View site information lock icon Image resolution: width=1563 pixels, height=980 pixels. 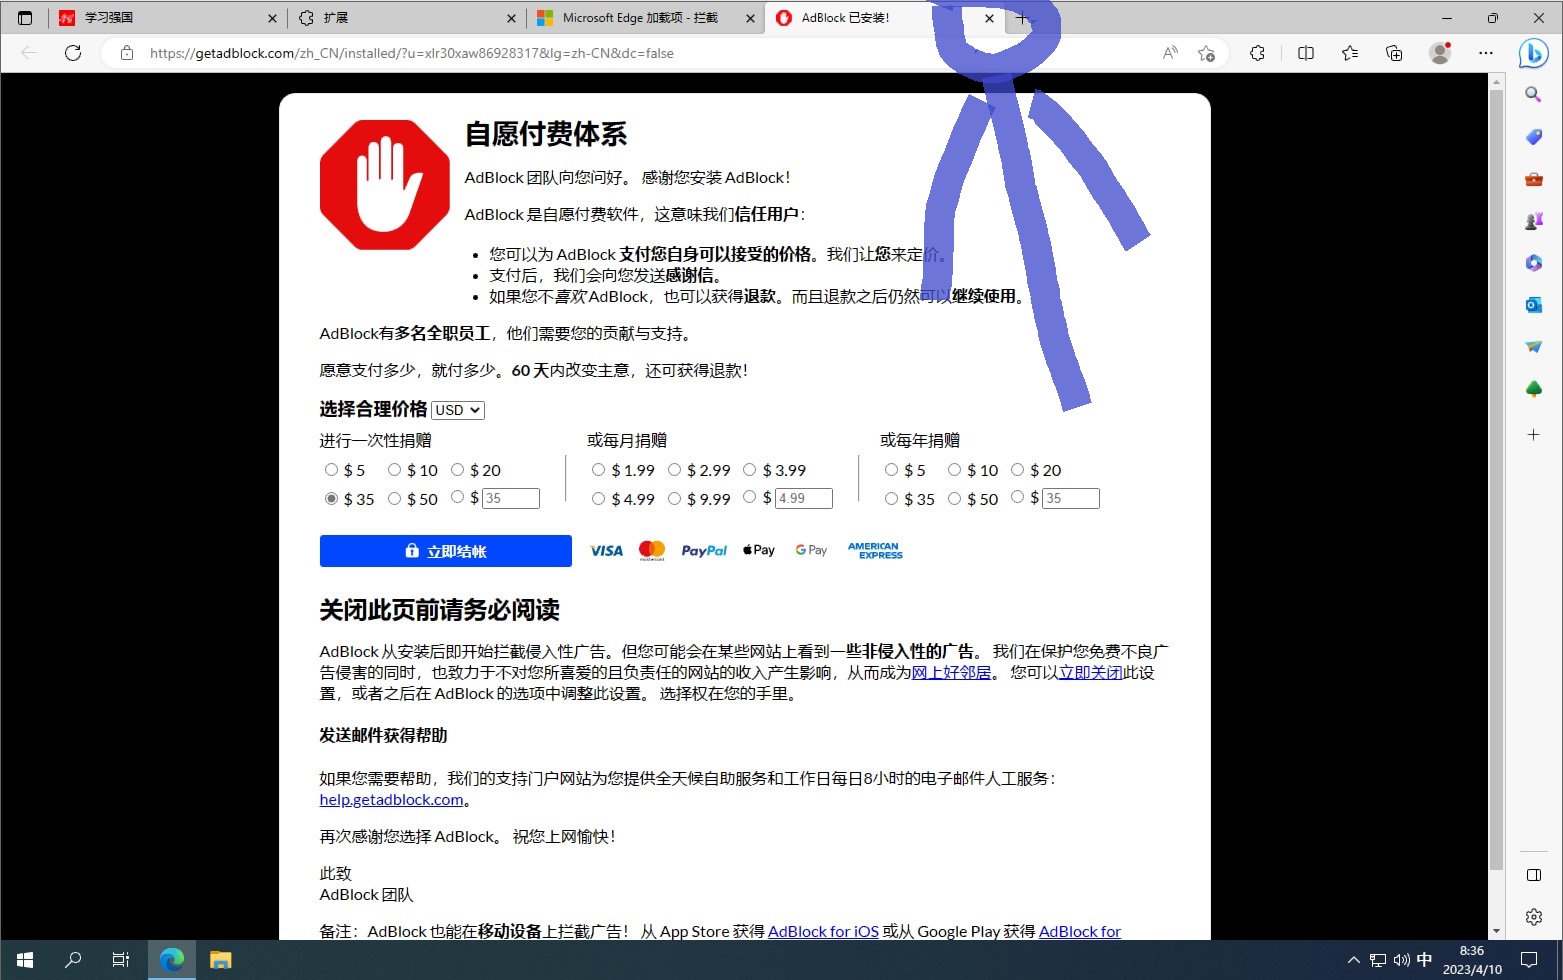click(127, 53)
